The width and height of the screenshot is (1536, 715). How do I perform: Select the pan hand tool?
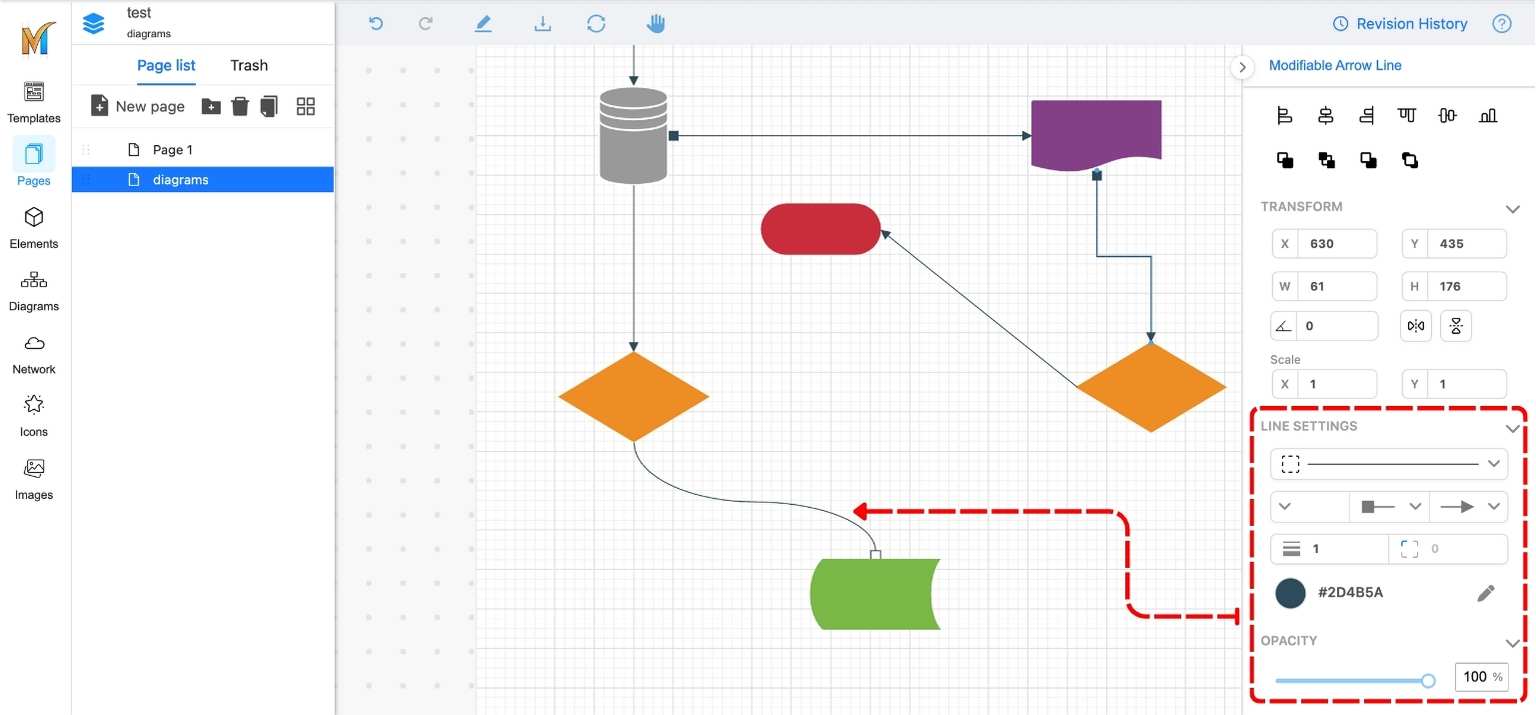(656, 23)
